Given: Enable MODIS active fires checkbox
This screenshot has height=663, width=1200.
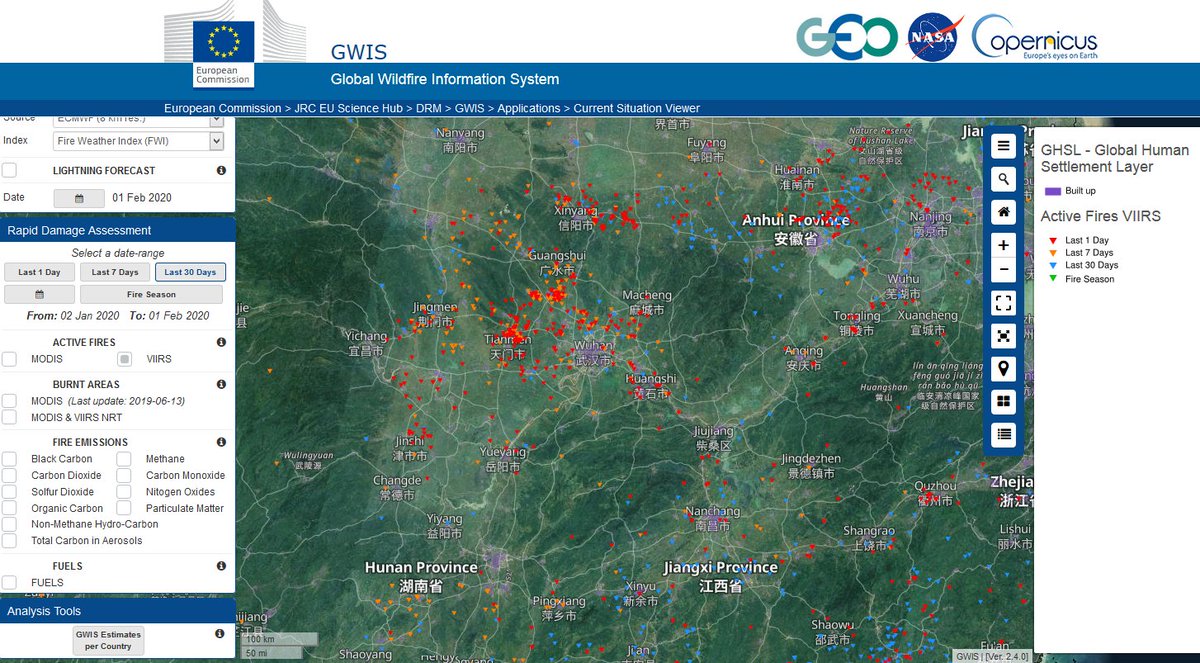Looking at the screenshot, I should click(x=9, y=359).
